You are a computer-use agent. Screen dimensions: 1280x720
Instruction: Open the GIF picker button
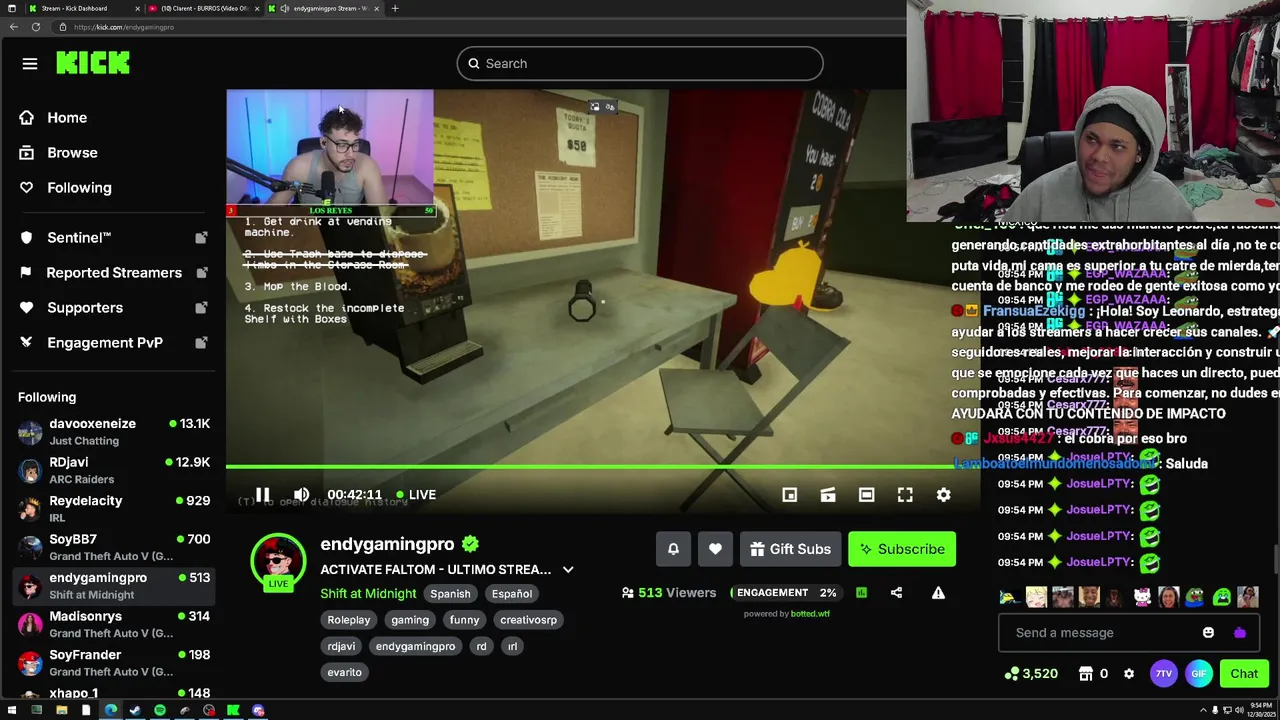(1199, 674)
